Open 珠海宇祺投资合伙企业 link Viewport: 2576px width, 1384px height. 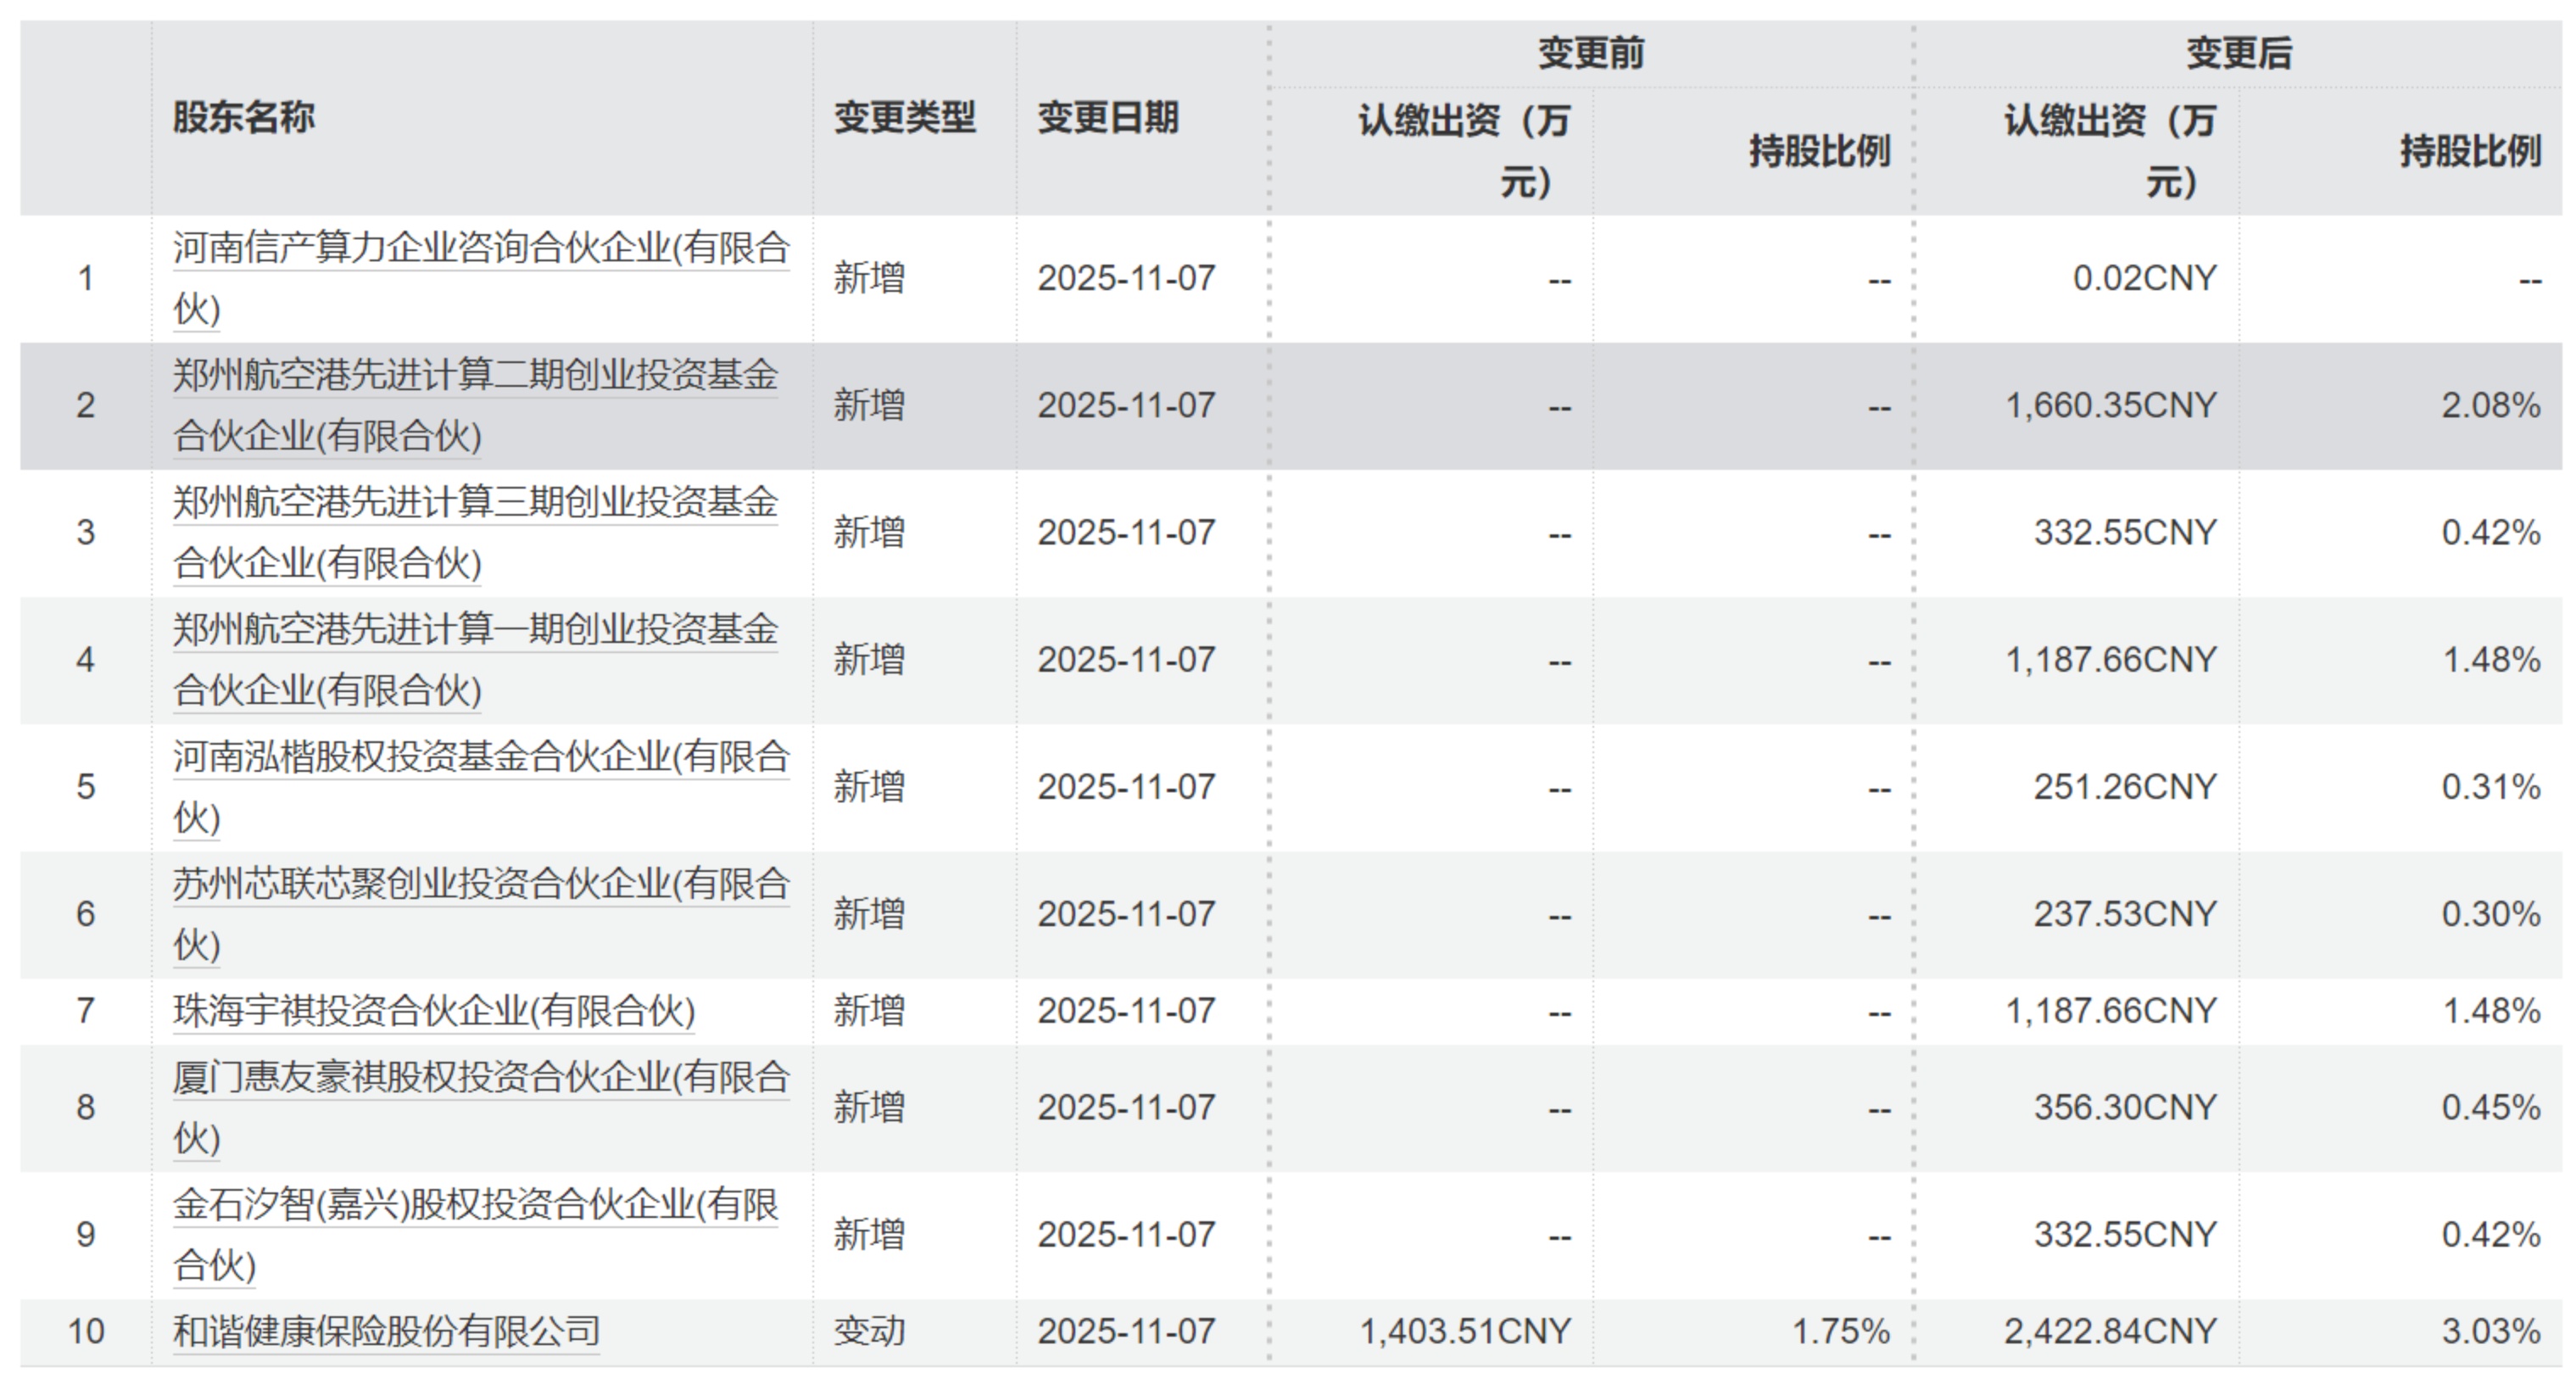point(433,1010)
